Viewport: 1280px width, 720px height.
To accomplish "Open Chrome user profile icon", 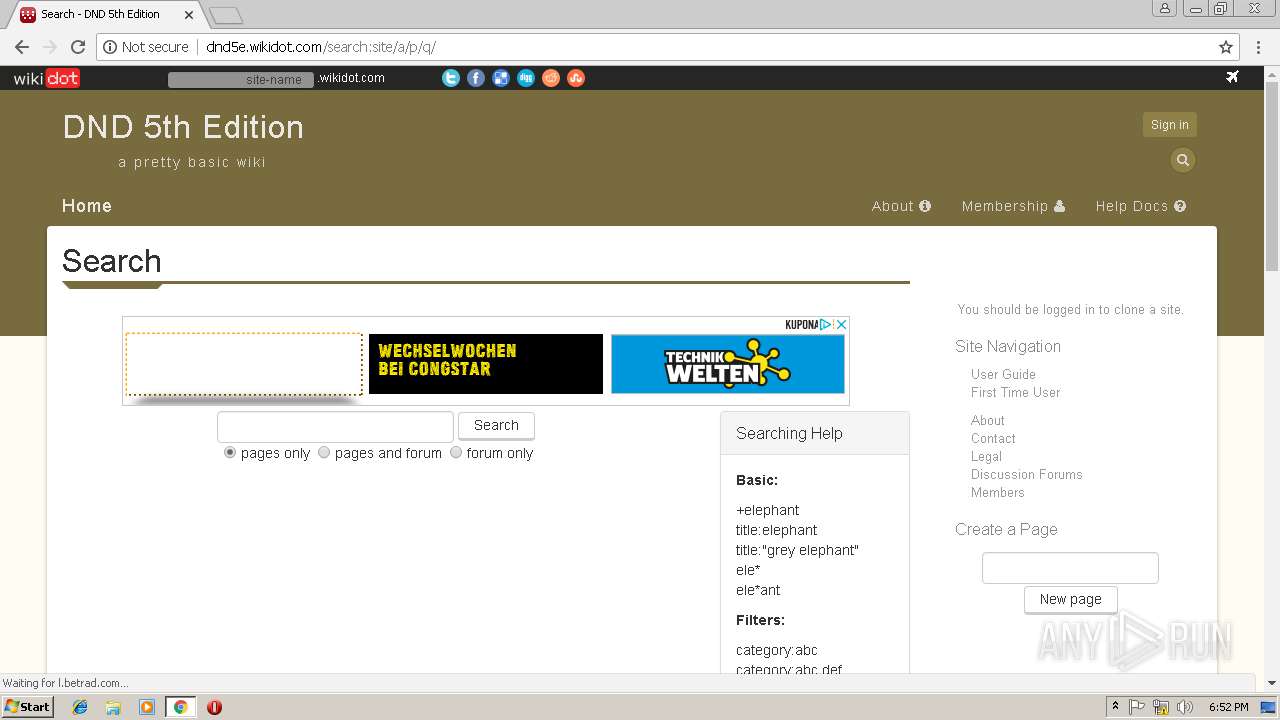I will 1165,9.
